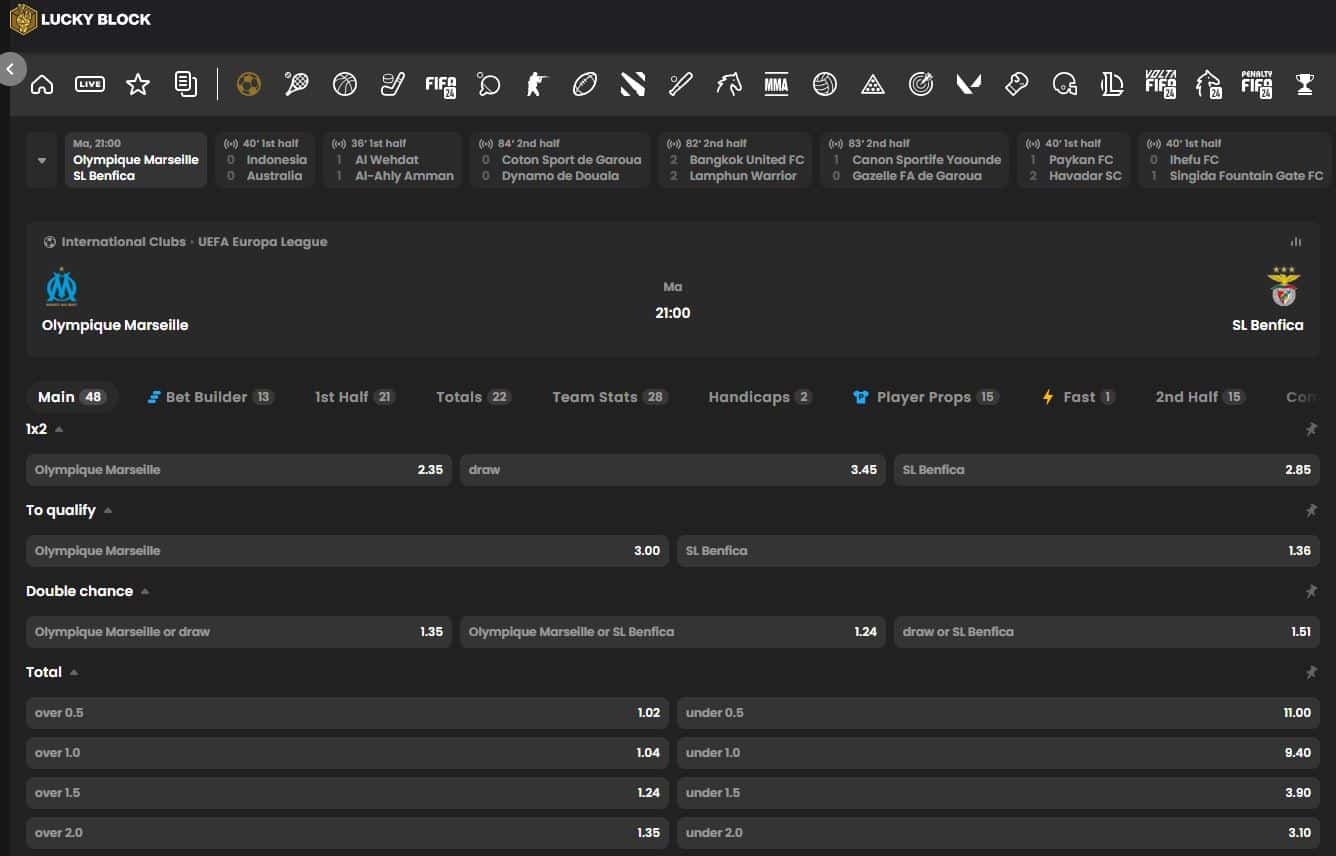Select the snooker triangle icon
The height and width of the screenshot is (856, 1336).
873,84
